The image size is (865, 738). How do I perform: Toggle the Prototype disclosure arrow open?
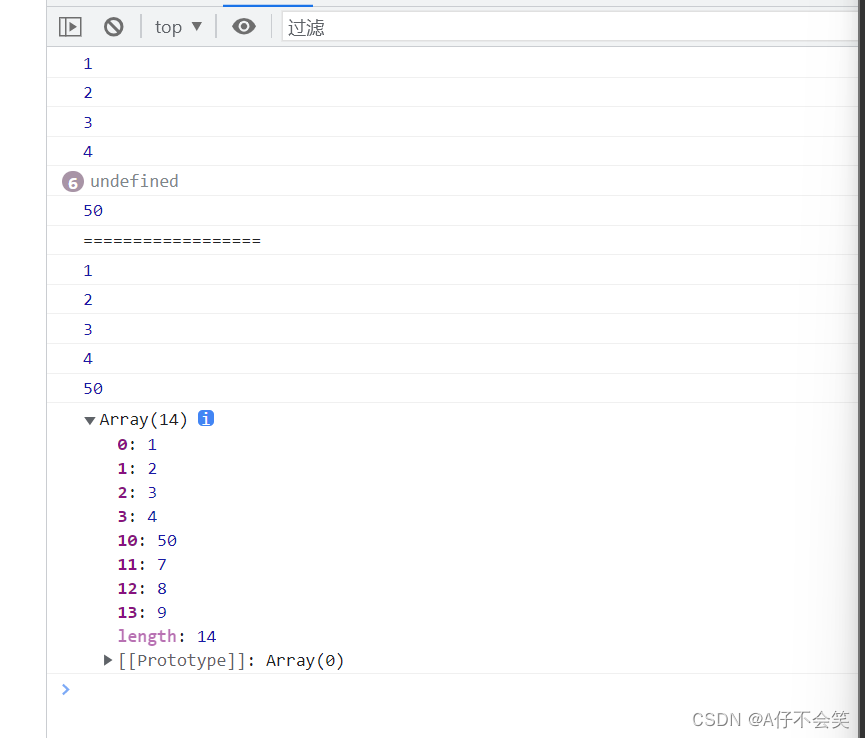click(107, 660)
